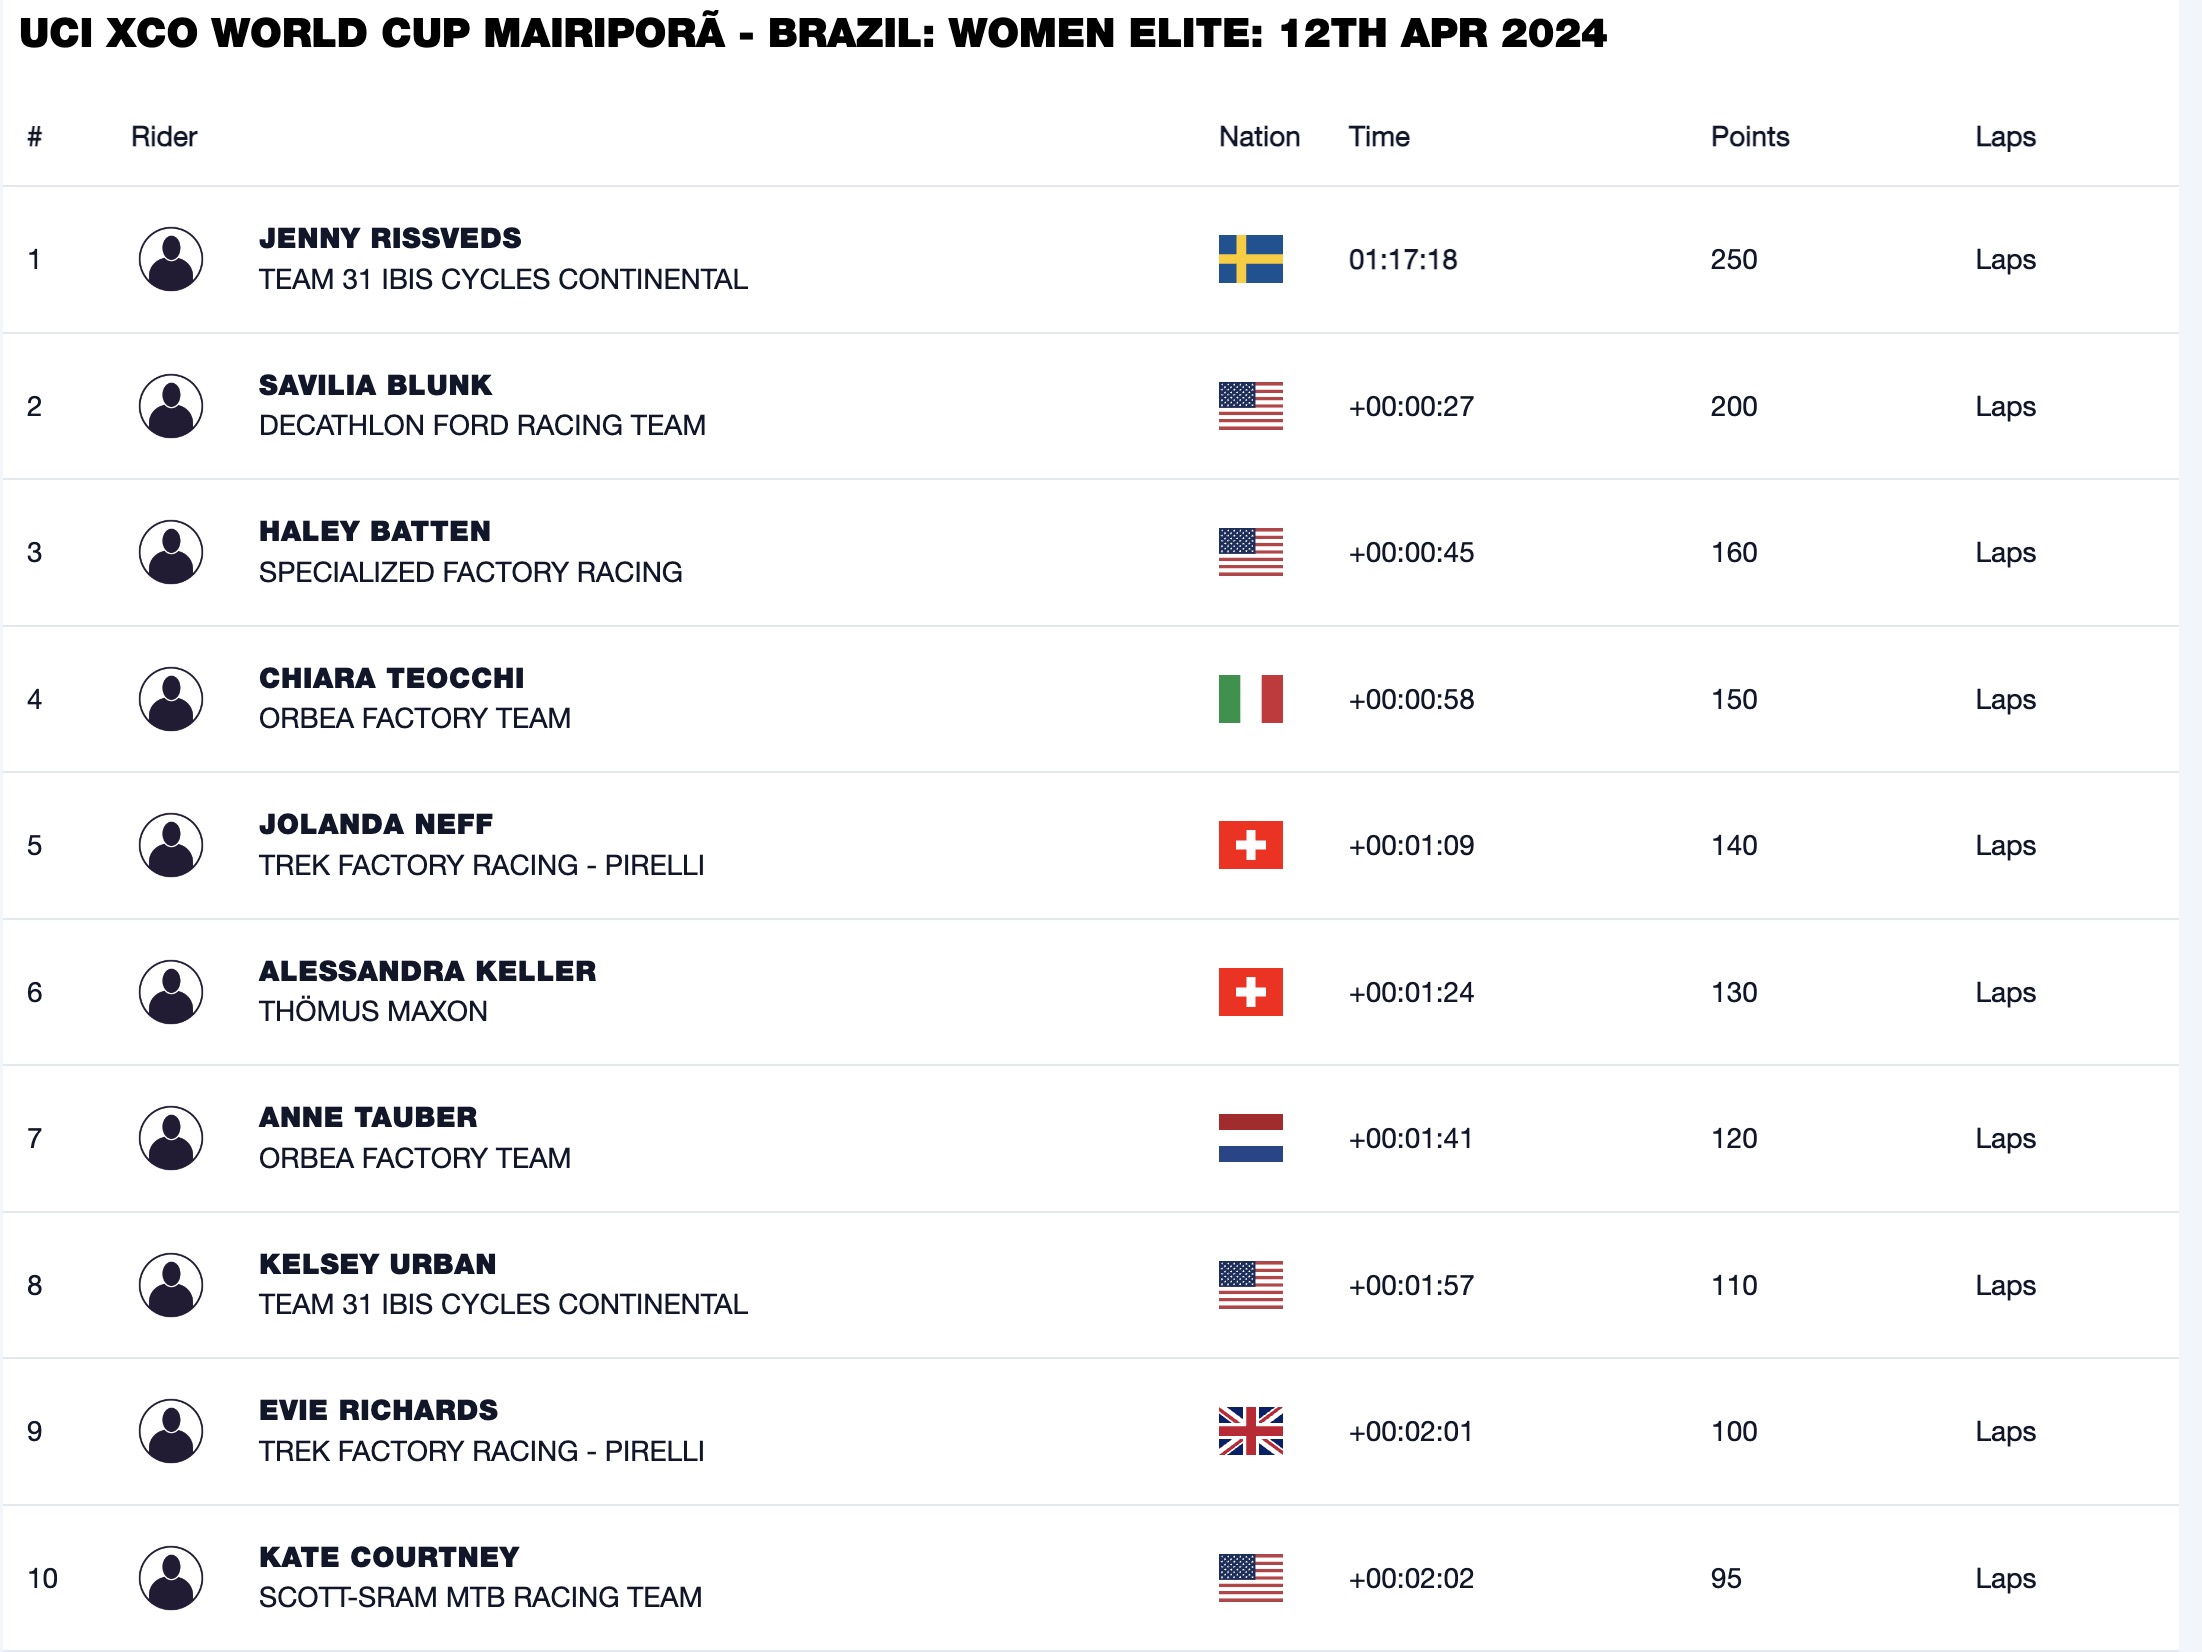Click the Netherlands flag beside Anne Tauber
Screen dimensions: 2202x1652
[1250, 1138]
